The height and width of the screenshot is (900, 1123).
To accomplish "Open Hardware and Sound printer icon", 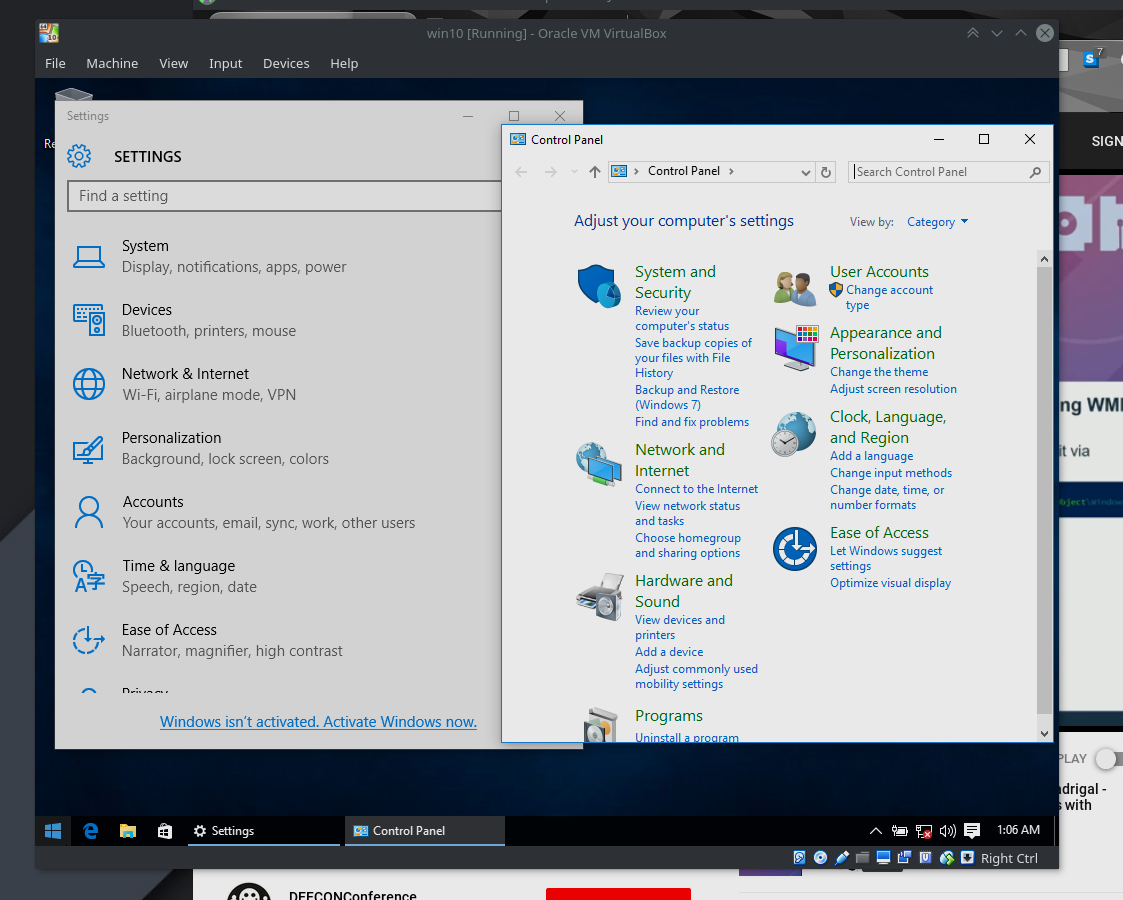I will 600,596.
